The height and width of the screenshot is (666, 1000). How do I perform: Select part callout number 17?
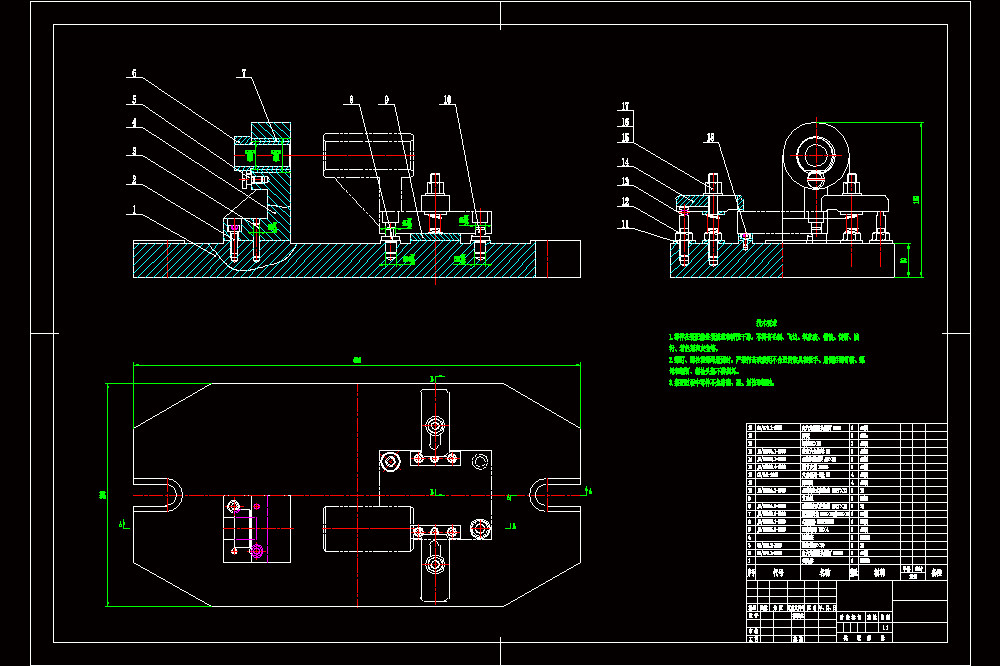coord(626,106)
